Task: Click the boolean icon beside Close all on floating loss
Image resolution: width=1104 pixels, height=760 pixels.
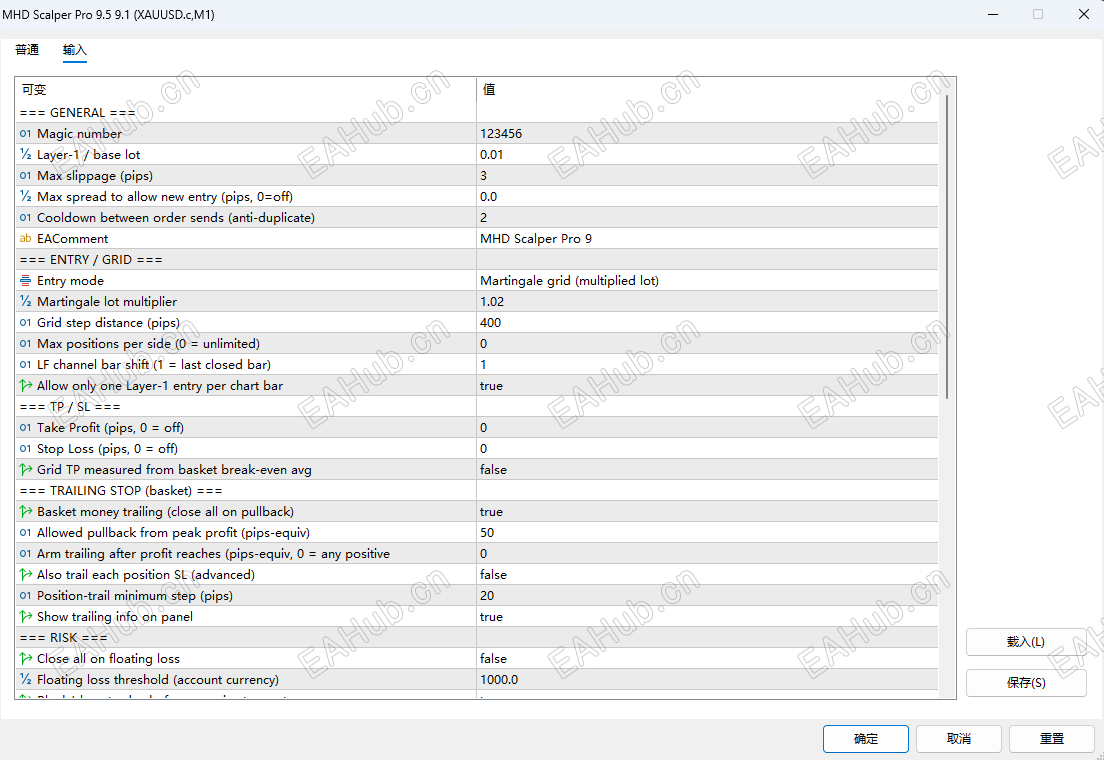Action: point(25,658)
